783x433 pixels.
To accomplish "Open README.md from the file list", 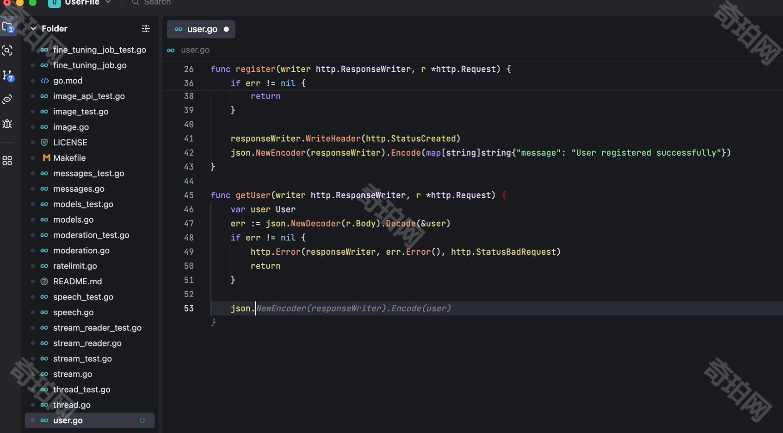I will [77, 281].
